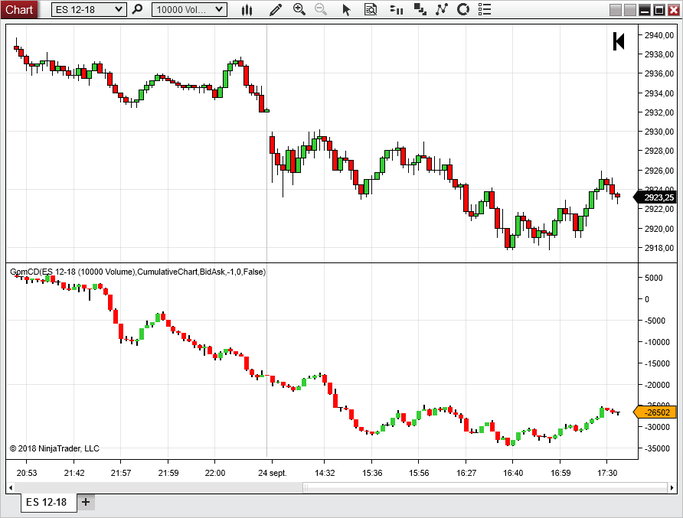Click the magnifier instrument search icon

[139, 10]
